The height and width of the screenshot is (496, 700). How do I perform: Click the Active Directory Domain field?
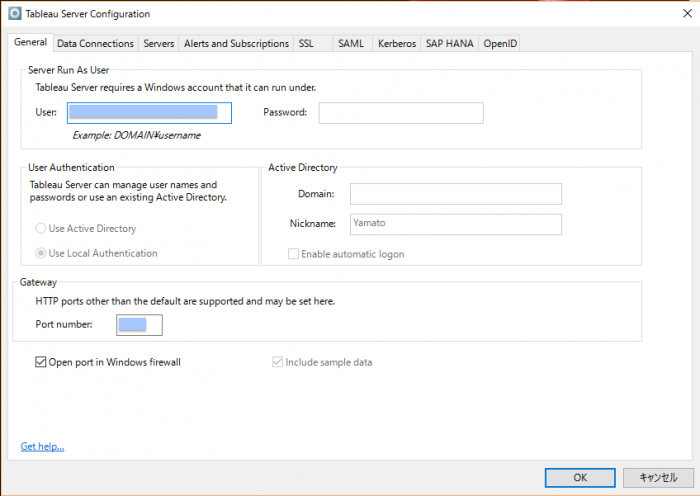click(455, 194)
